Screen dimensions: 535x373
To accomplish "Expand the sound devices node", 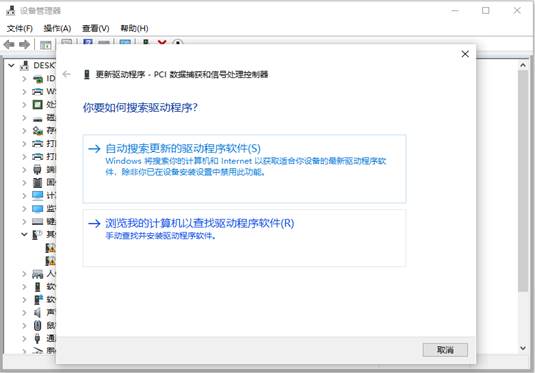I will click(24, 312).
